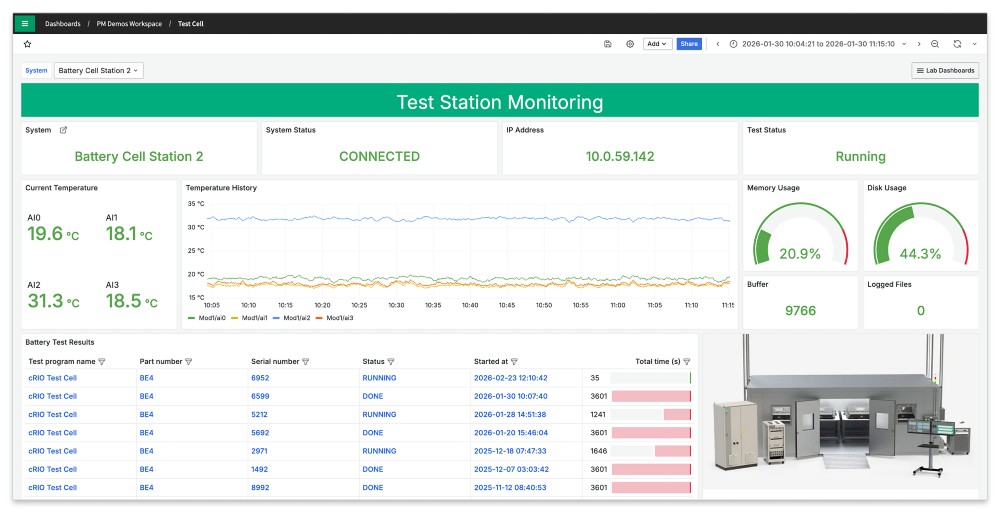Image resolution: width=1000 pixels, height=513 pixels.
Task: Click BE4 part number for serial 1492
Action: pos(147,469)
